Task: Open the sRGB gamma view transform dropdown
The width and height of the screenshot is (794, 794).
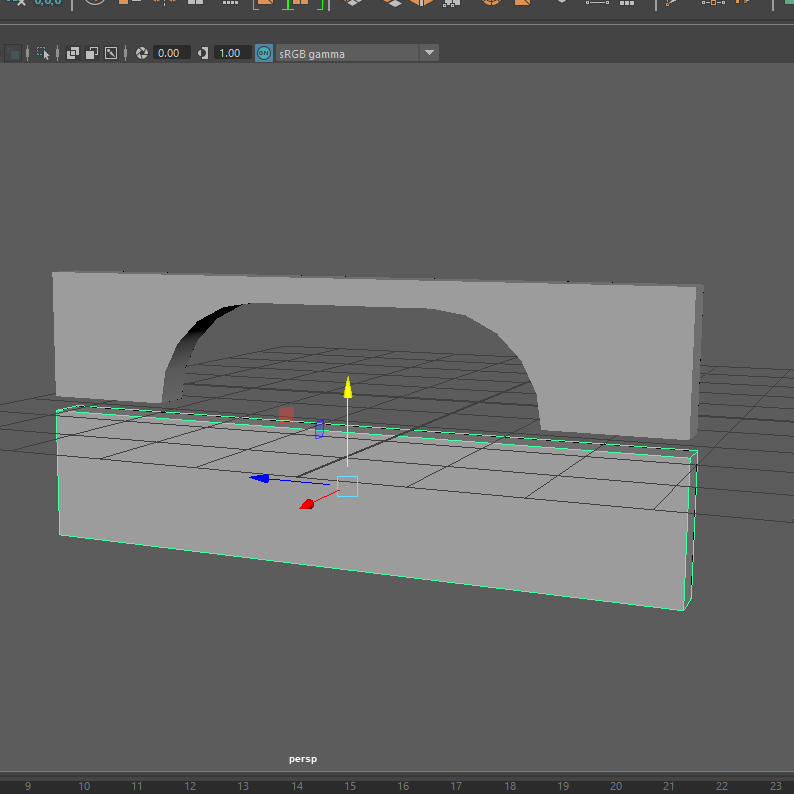Action: [x=429, y=53]
